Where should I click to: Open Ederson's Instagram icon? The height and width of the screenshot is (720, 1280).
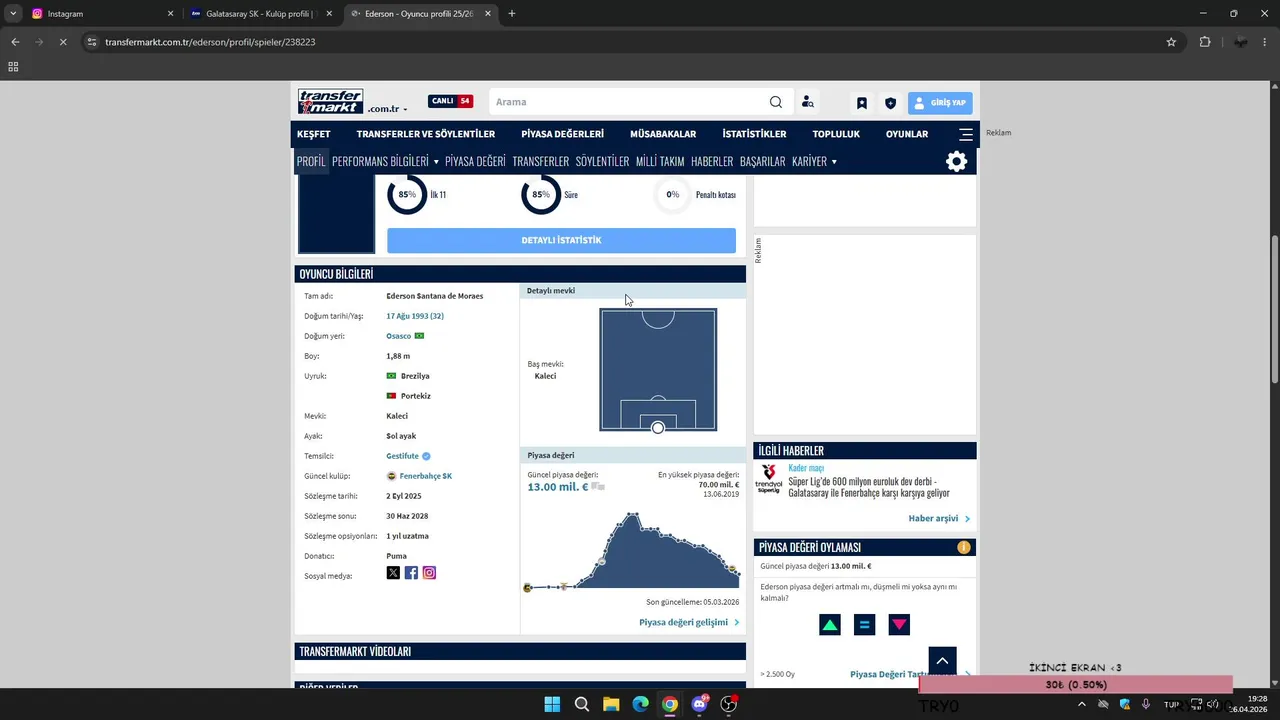tap(429, 573)
